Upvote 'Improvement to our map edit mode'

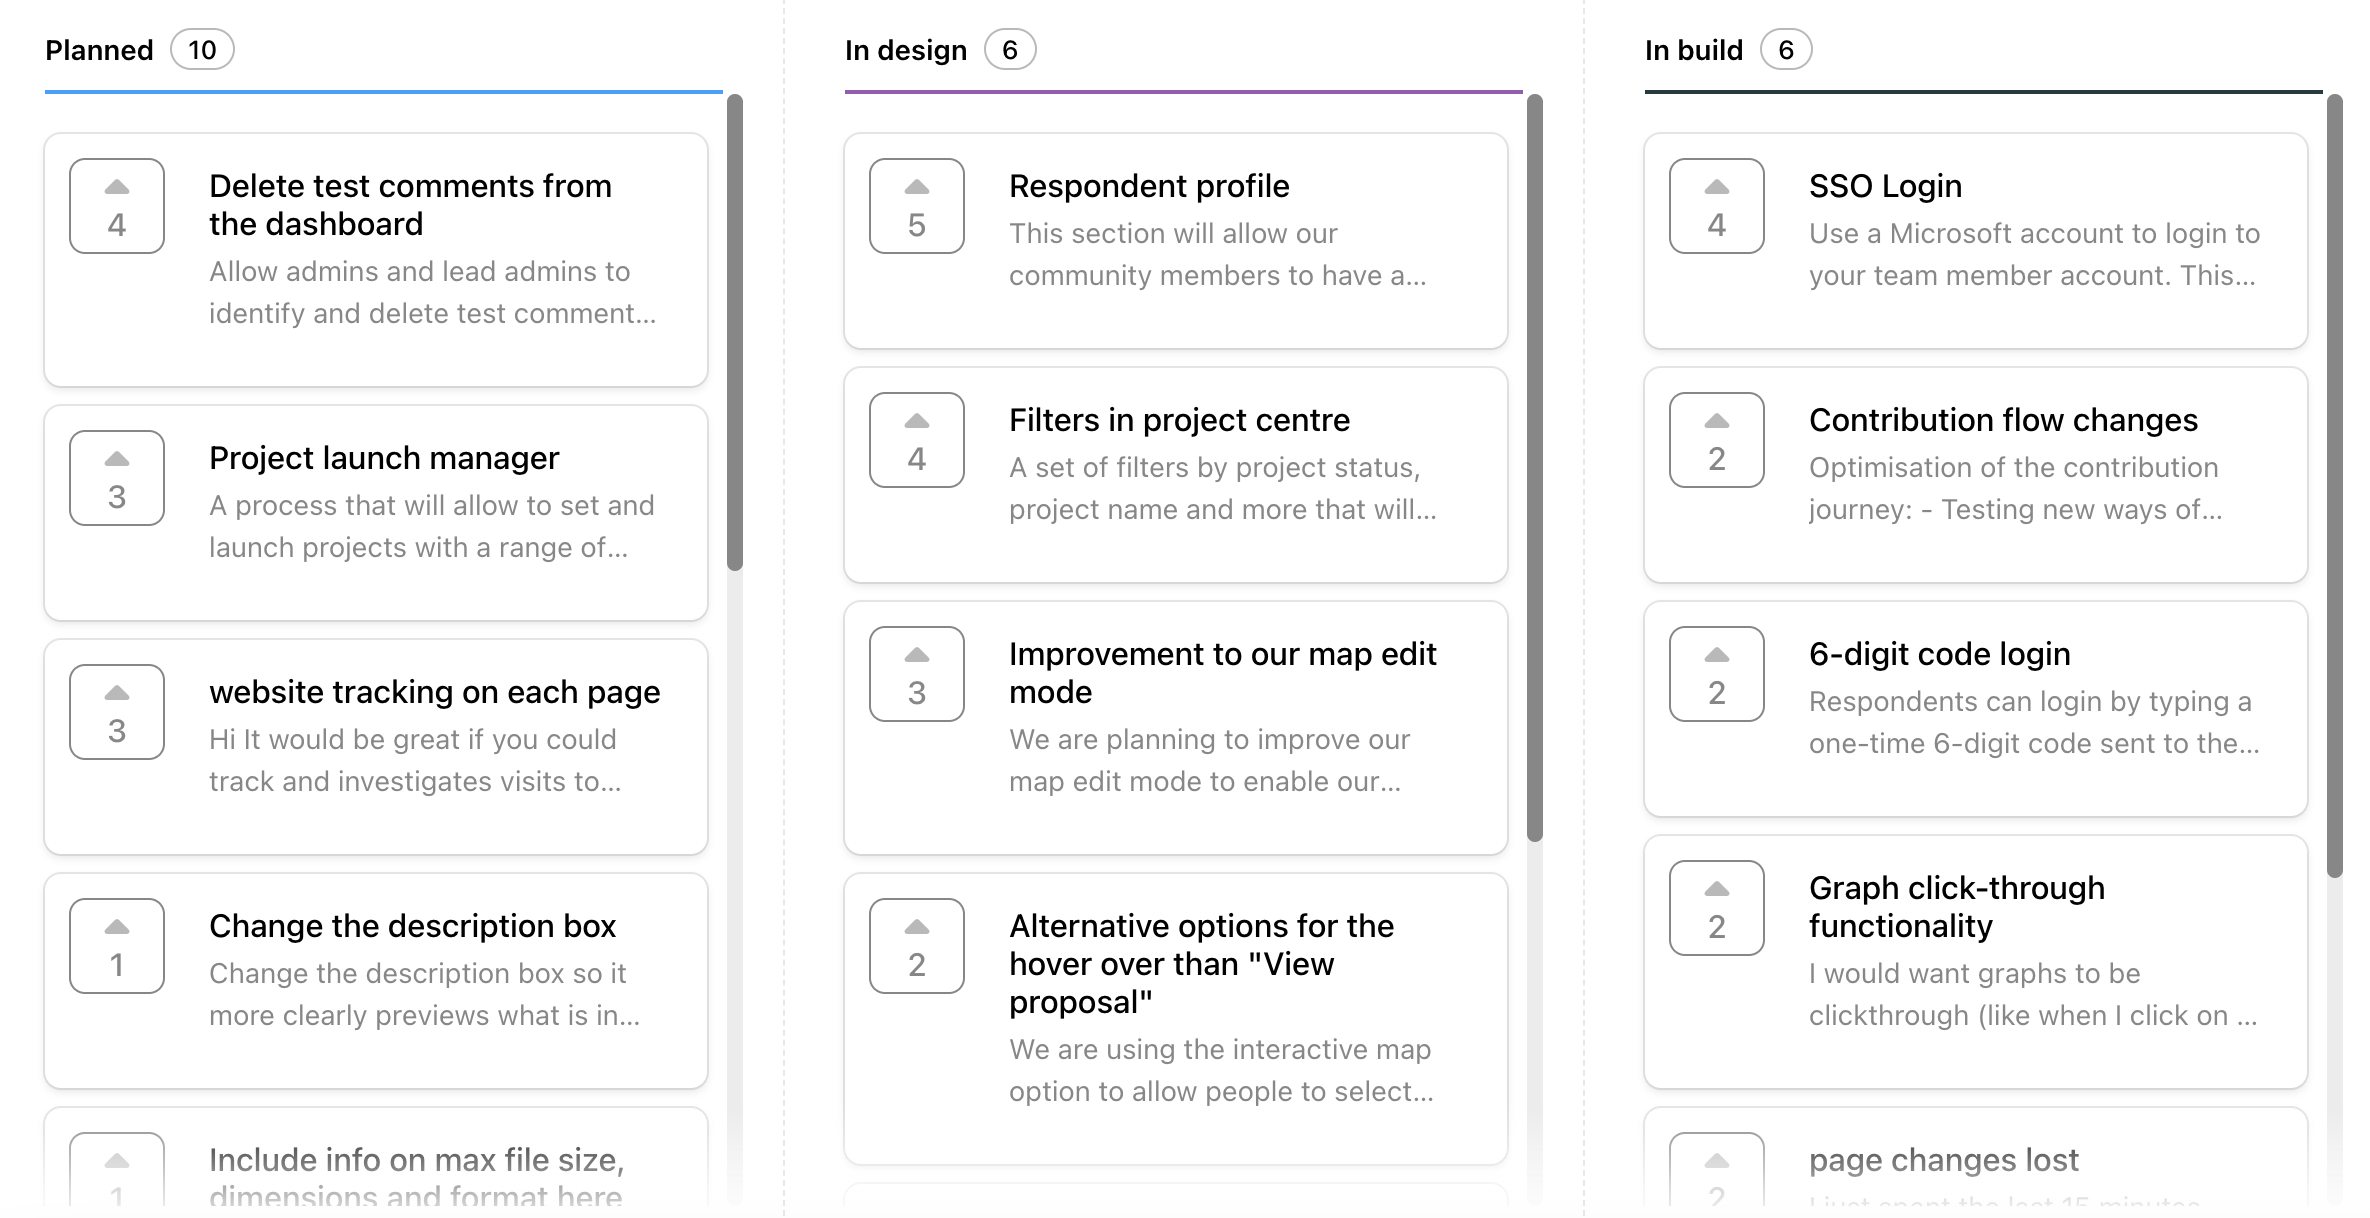[x=917, y=674]
